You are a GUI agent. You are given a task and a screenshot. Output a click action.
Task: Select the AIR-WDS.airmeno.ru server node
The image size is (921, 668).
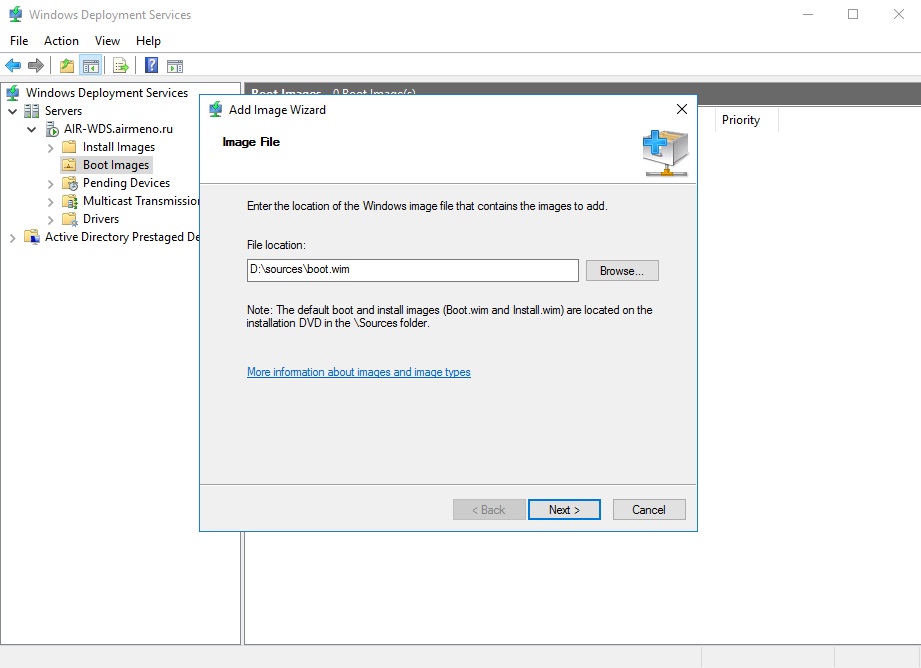point(111,129)
